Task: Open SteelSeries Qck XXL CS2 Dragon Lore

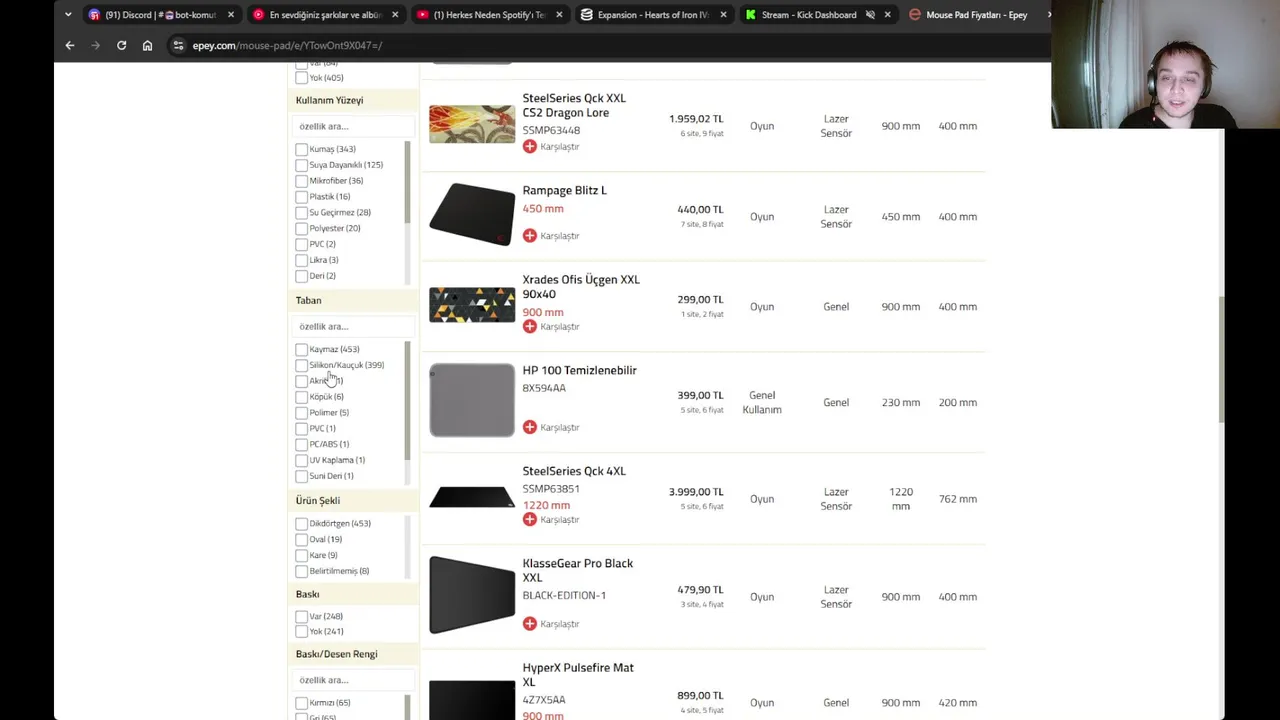Action: (x=574, y=105)
